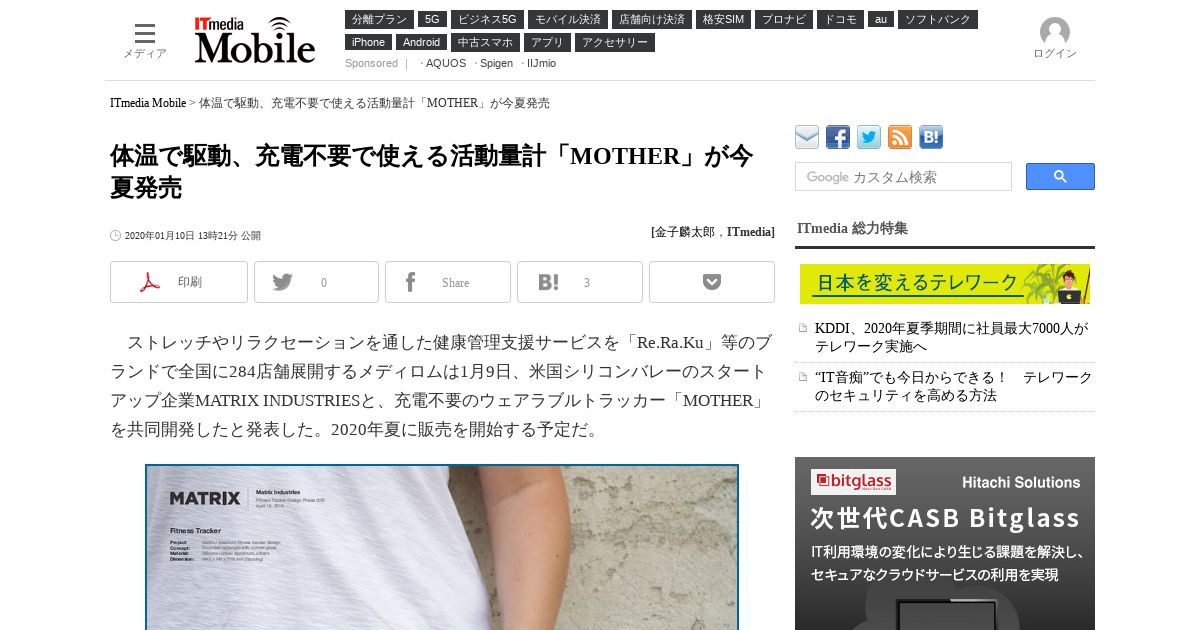The image size is (1200, 630).
Task: Select the 格安SIM category tag
Action: [723, 19]
